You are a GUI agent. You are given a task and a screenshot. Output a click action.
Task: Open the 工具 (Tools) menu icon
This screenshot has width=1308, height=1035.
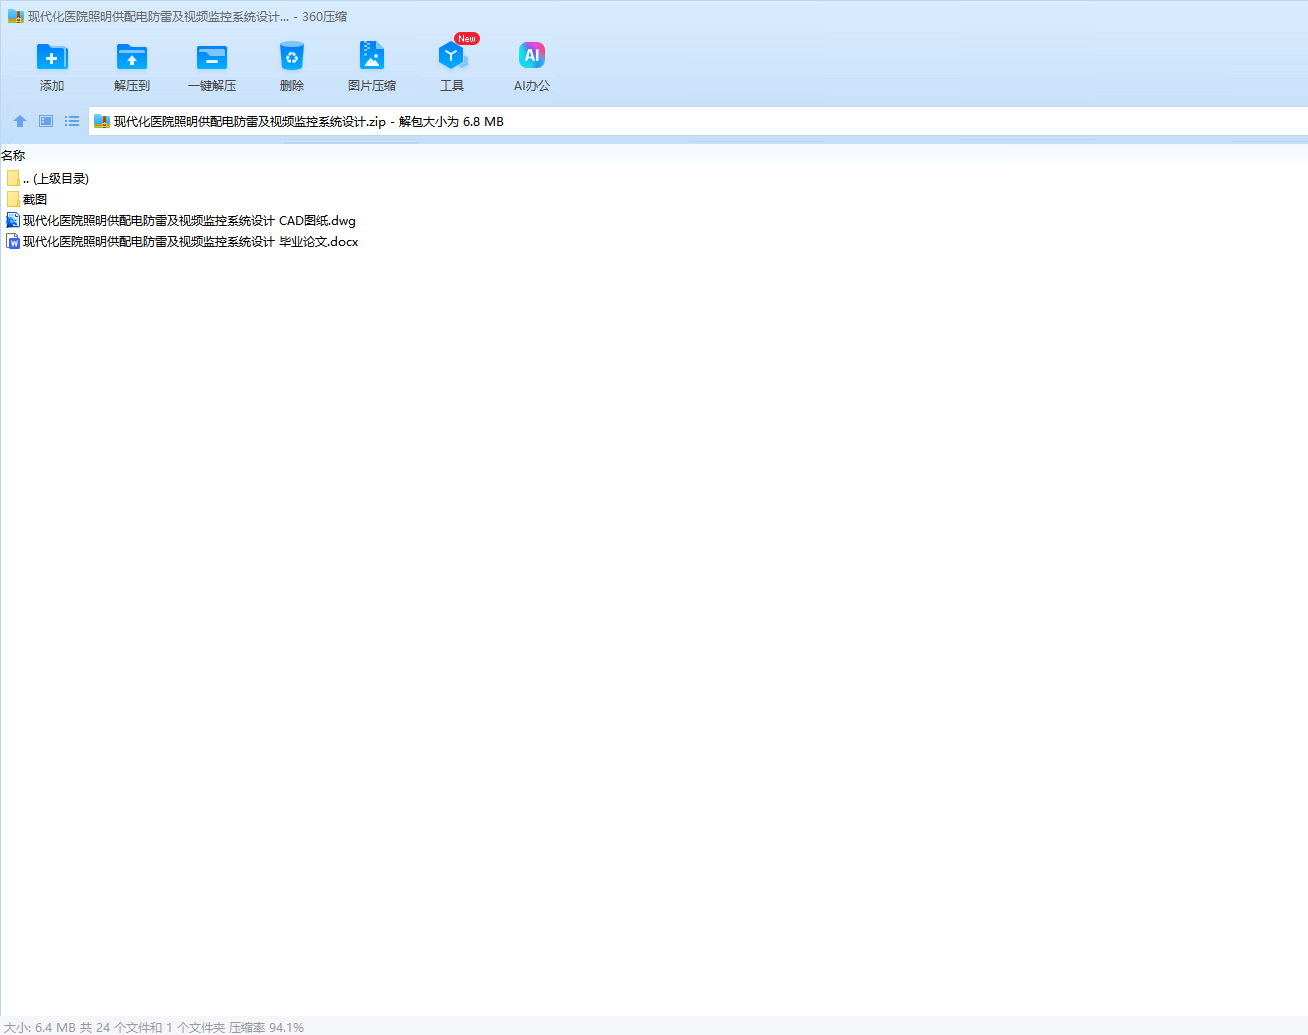tap(452, 58)
